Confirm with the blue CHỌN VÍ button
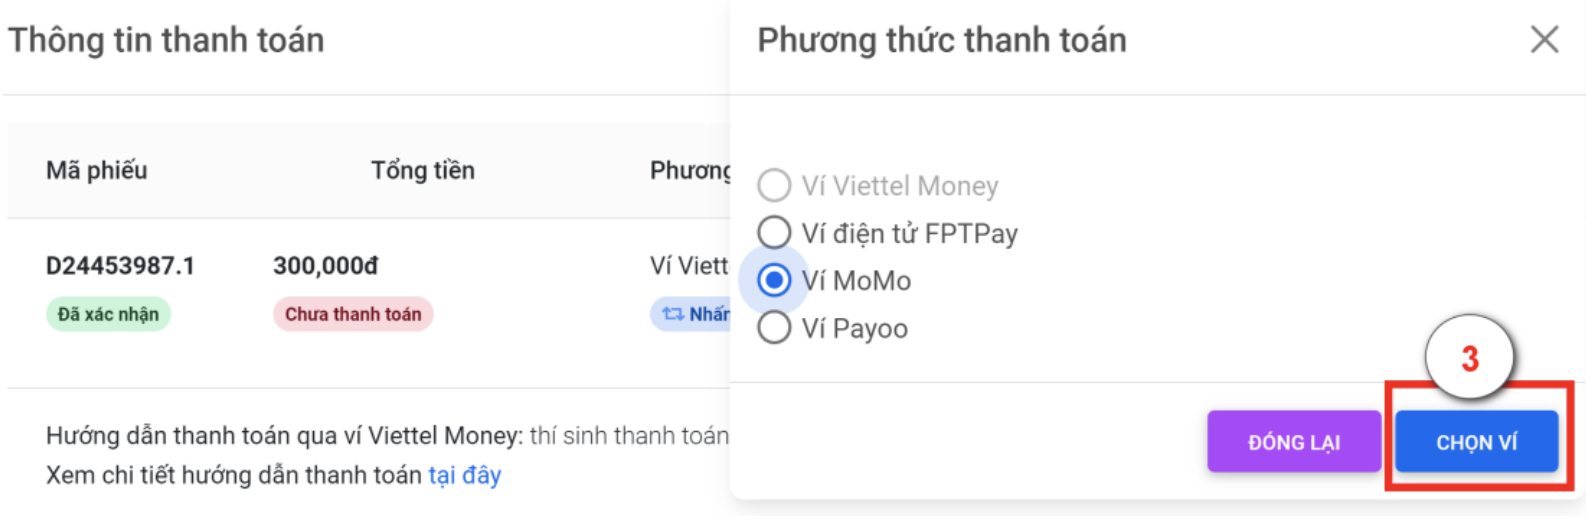Image resolution: width=1586 pixels, height=524 pixels. pos(1476,442)
